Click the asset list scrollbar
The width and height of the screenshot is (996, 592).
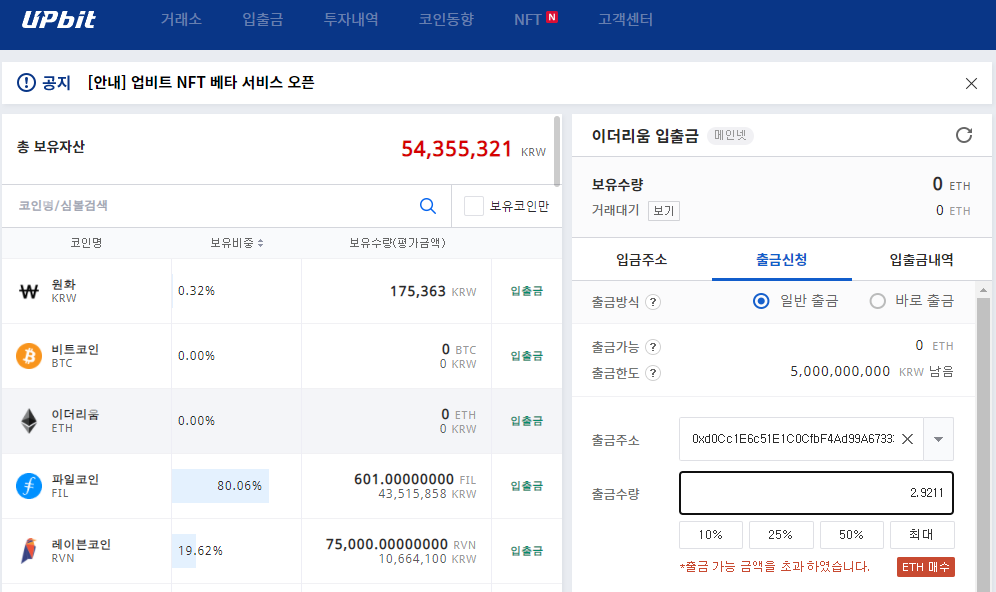pyautogui.click(x=557, y=151)
